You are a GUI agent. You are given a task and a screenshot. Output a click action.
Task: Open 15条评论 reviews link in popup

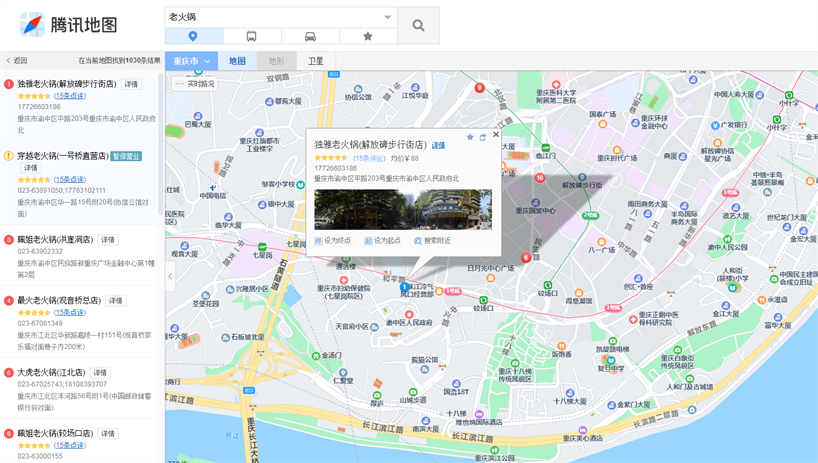click(369, 158)
